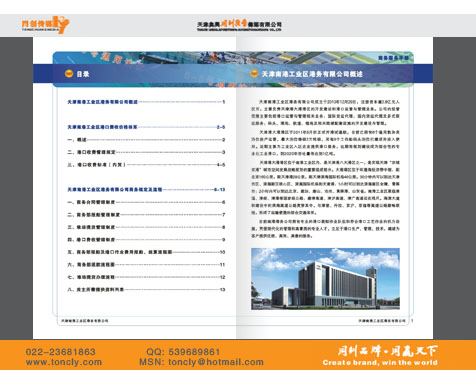
Task: Click the 天津南港工业区港务有限公司概述 page heading
Action: 312,74
